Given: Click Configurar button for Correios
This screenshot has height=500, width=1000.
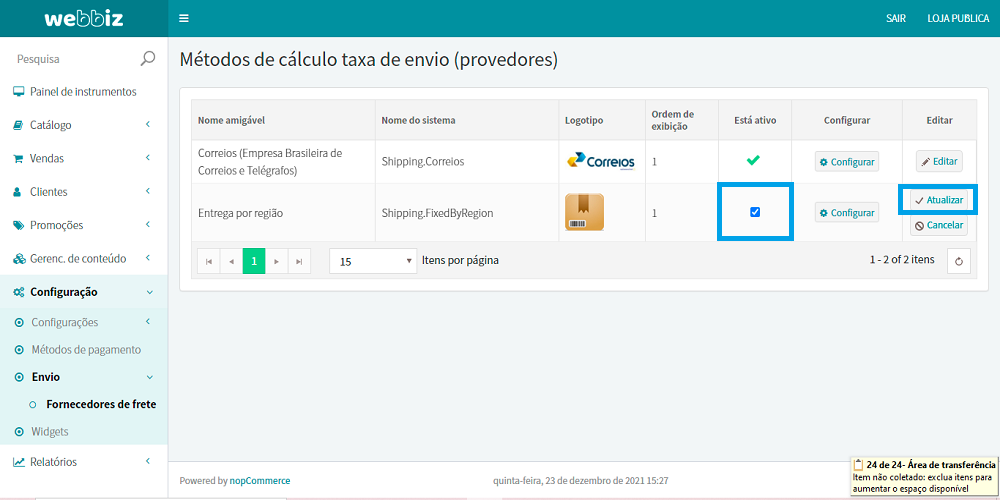Looking at the screenshot, I should [847, 161].
